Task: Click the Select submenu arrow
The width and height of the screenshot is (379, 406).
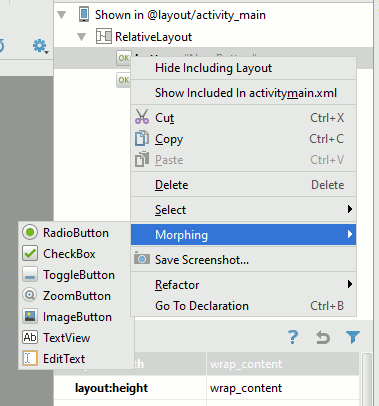Action: point(349,209)
